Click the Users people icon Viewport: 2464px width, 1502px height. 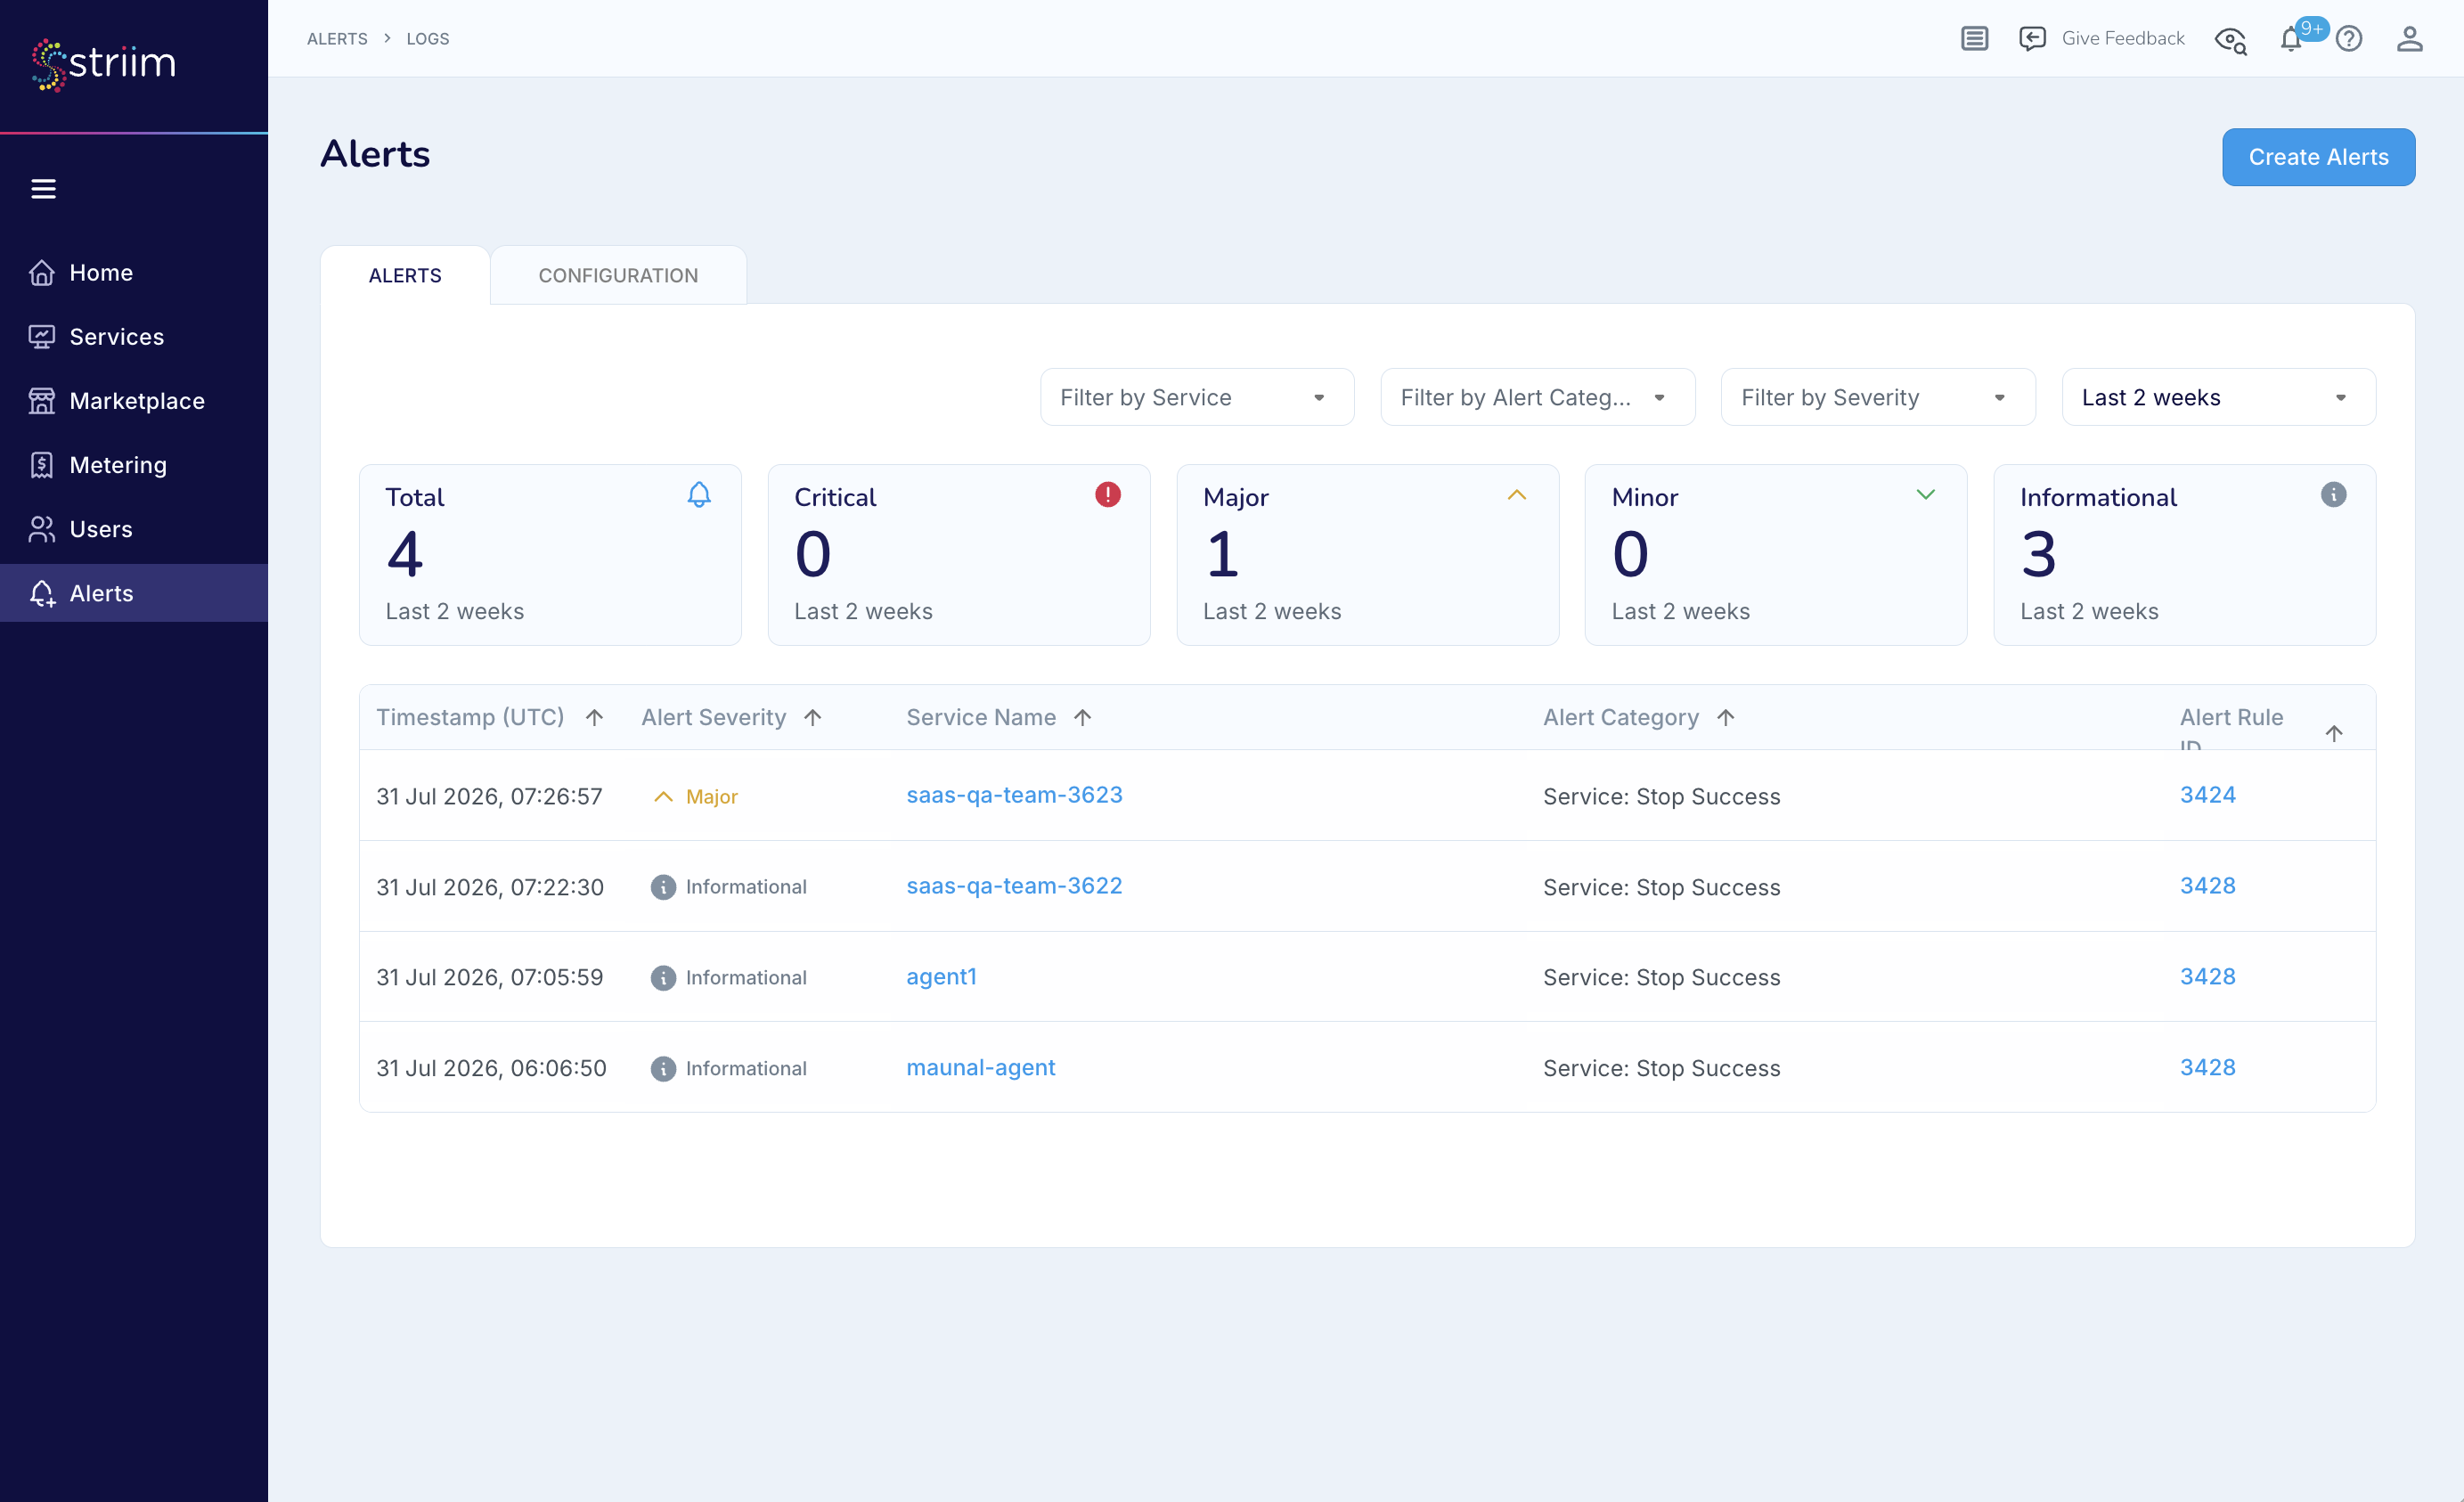pos(42,528)
